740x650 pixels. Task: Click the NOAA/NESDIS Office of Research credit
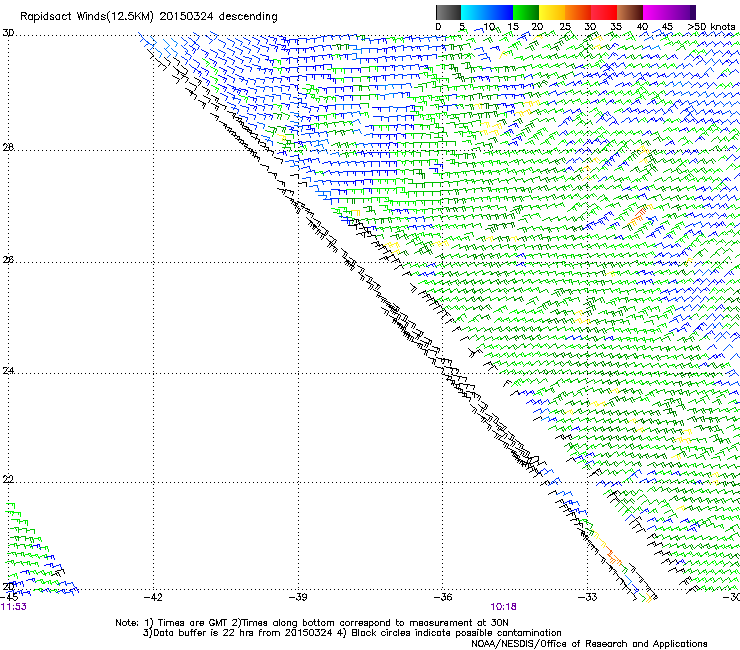coord(589,644)
